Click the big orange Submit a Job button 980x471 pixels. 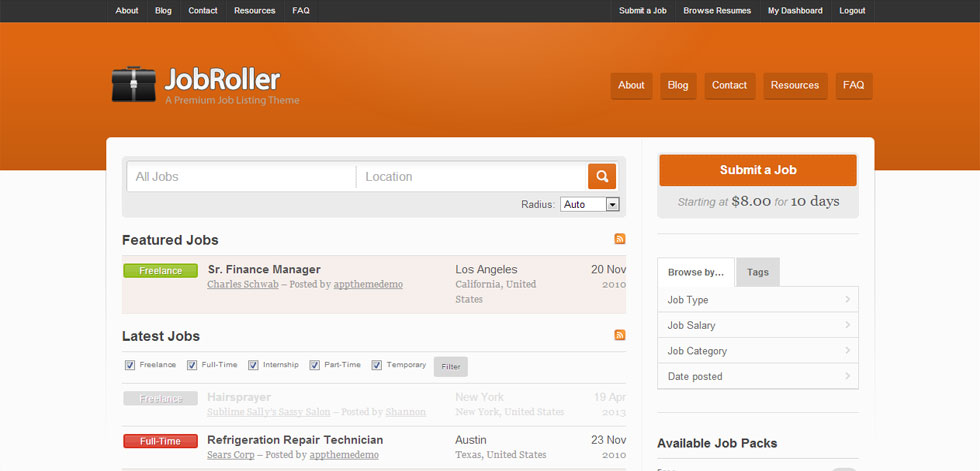pyautogui.click(x=758, y=170)
